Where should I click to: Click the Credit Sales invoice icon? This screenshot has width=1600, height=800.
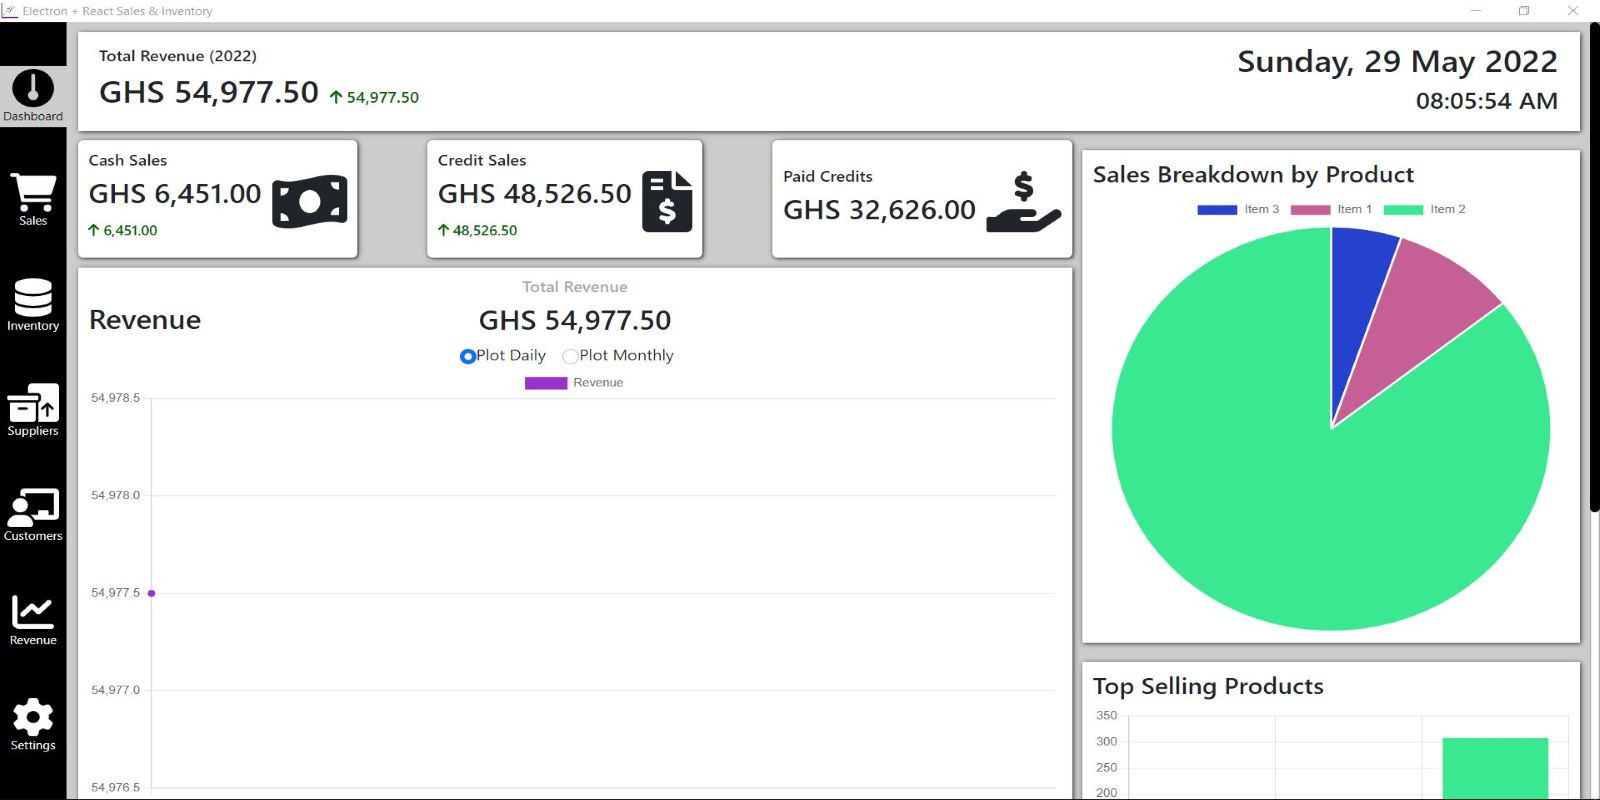667,201
